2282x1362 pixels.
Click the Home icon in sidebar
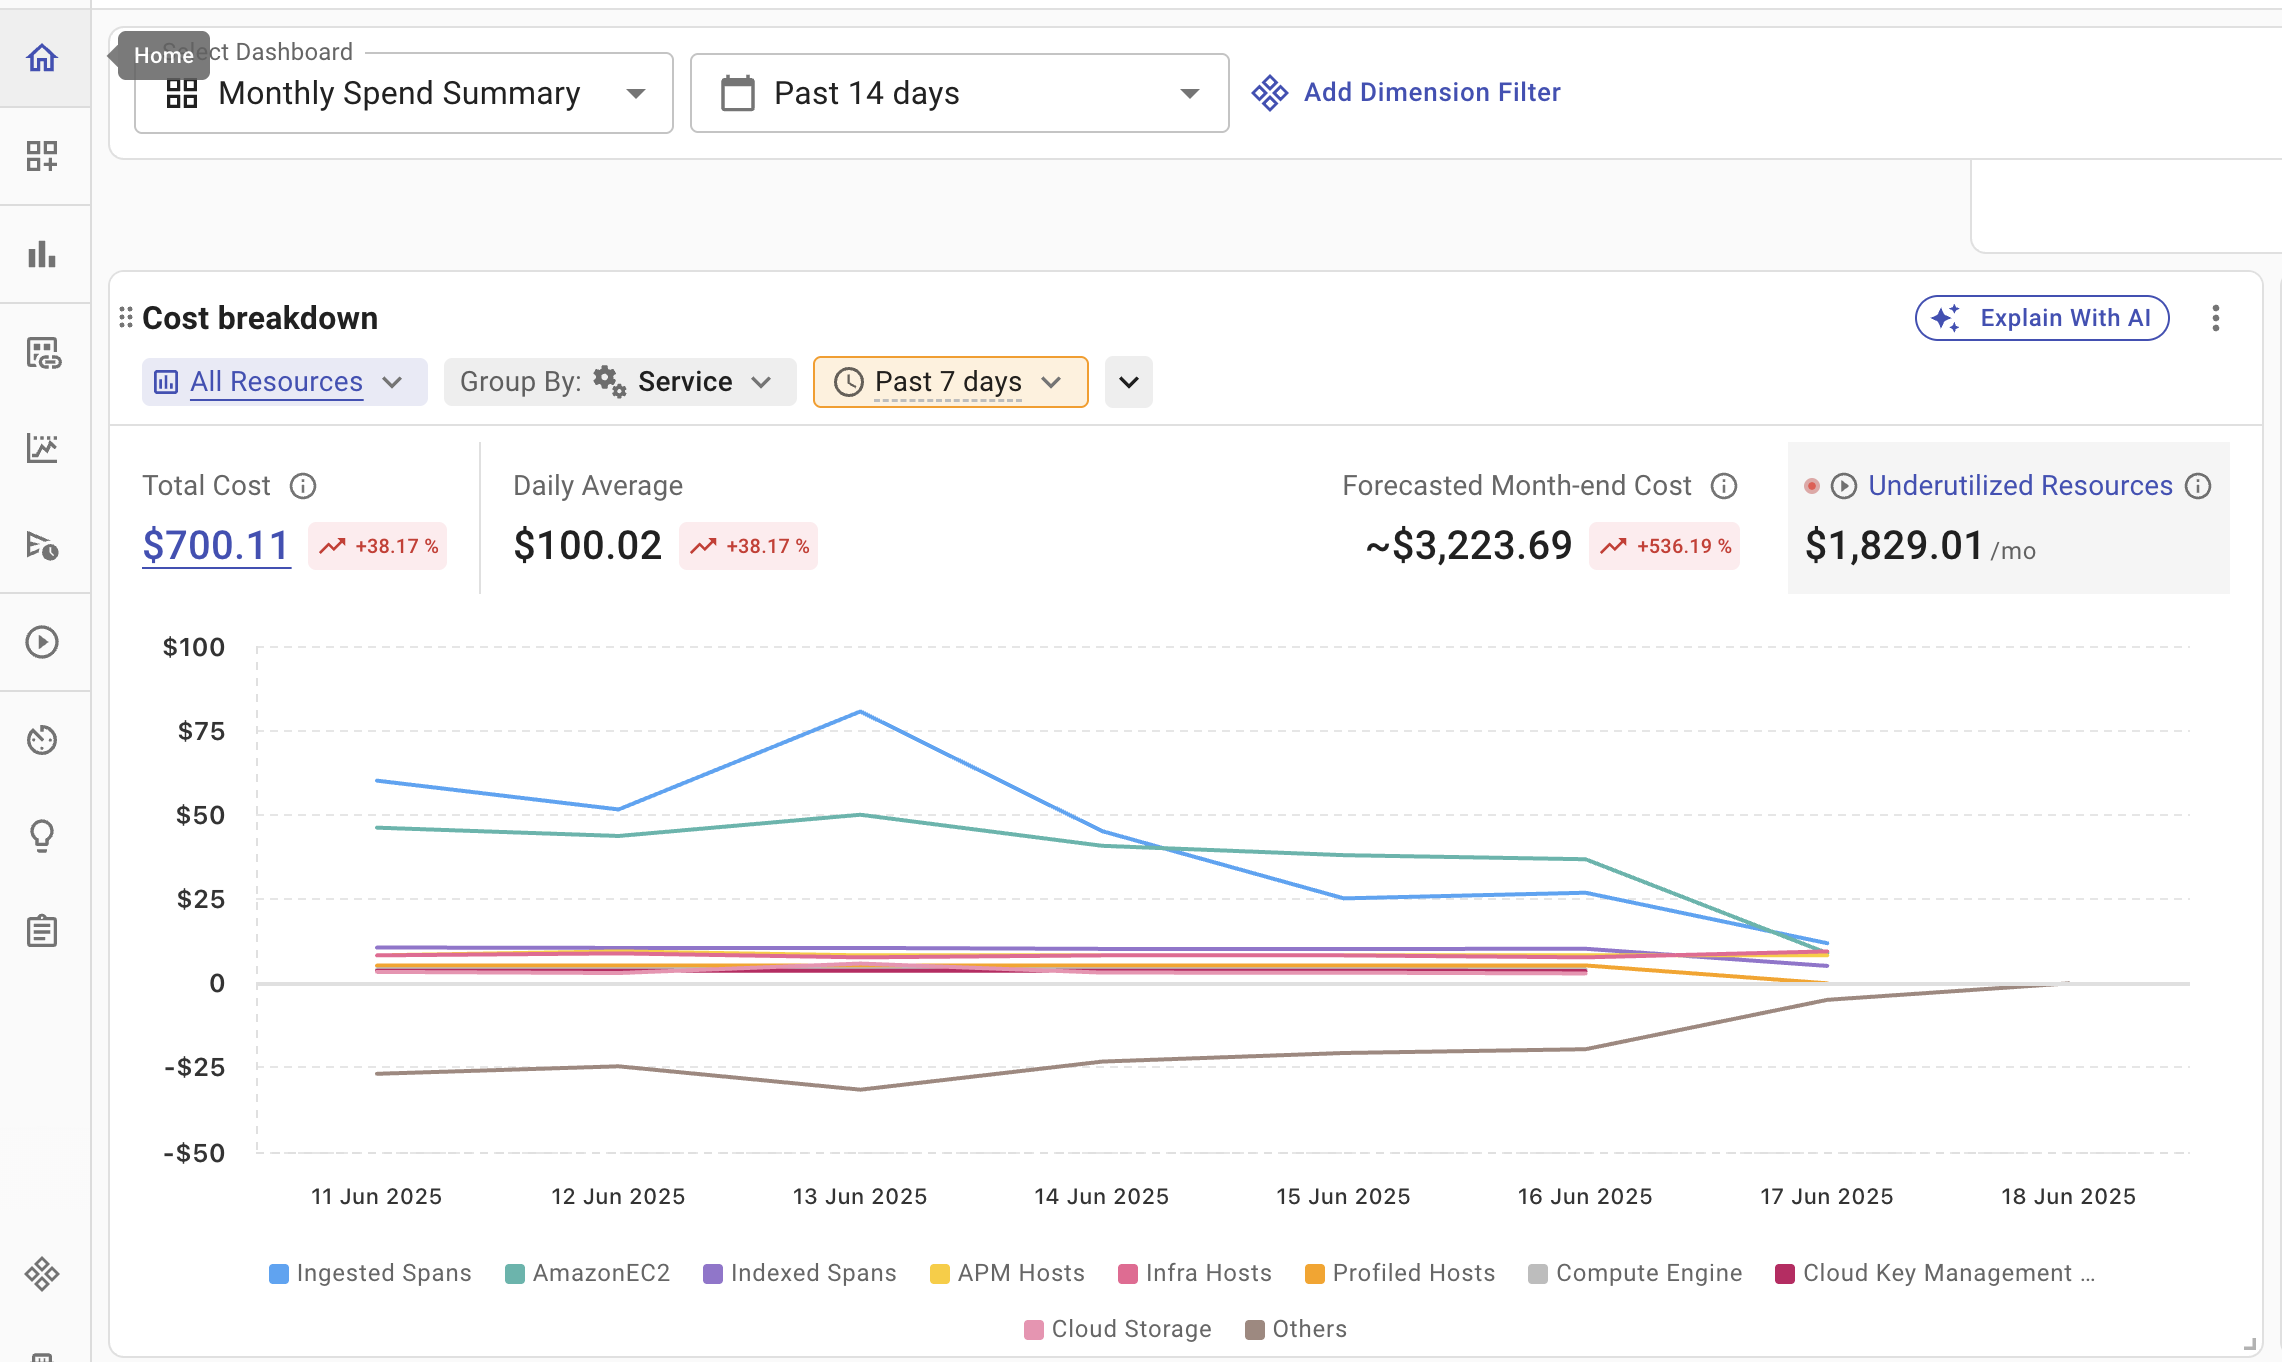click(x=42, y=58)
